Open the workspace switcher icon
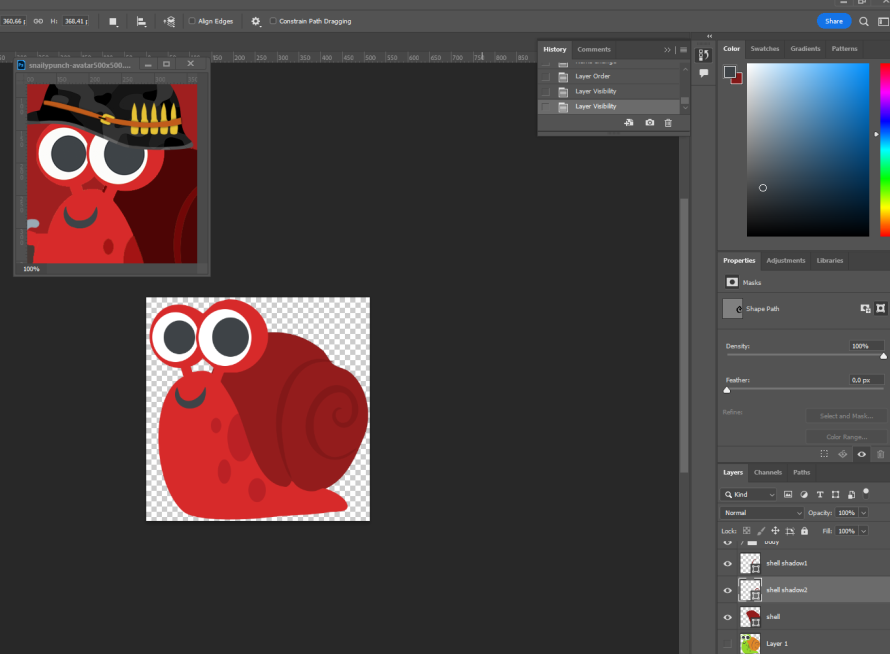This screenshot has height=654, width=890. tap(883, 22)
